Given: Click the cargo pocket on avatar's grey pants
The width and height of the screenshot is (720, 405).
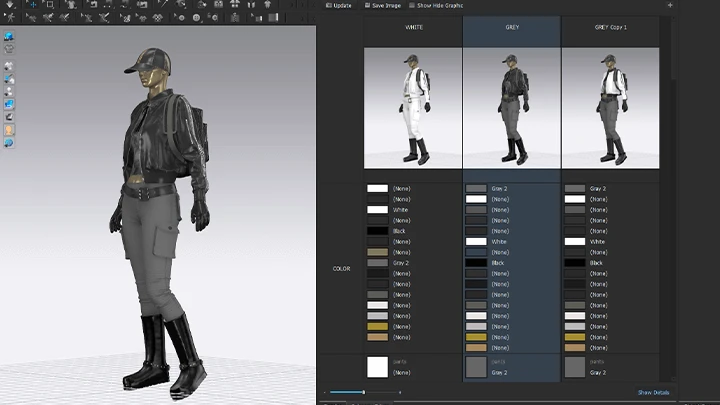Looking at the screenshot, I should coord(165,240).
